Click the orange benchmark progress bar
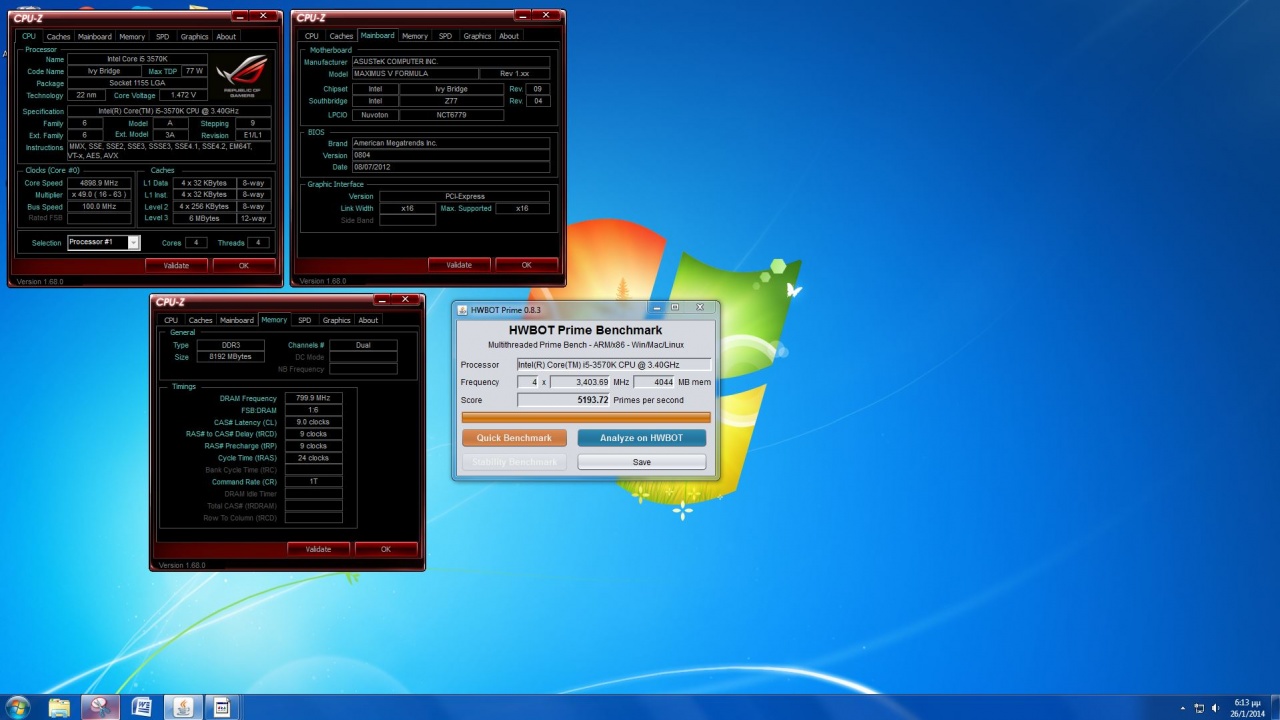The image size is (1280, 720). point(586,417)
